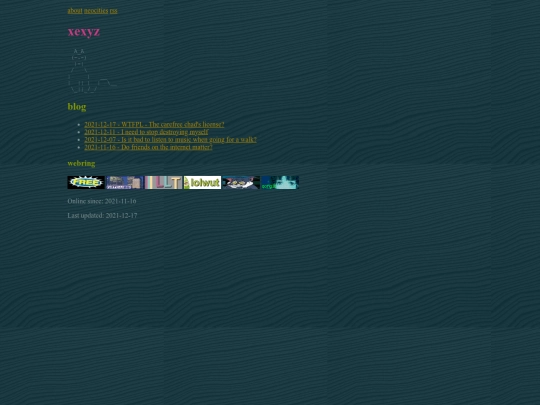The height and width of the screenshot is (405, 540).
Task: Open the WTFPL carefree chad's license post
Action: (154, 124)
